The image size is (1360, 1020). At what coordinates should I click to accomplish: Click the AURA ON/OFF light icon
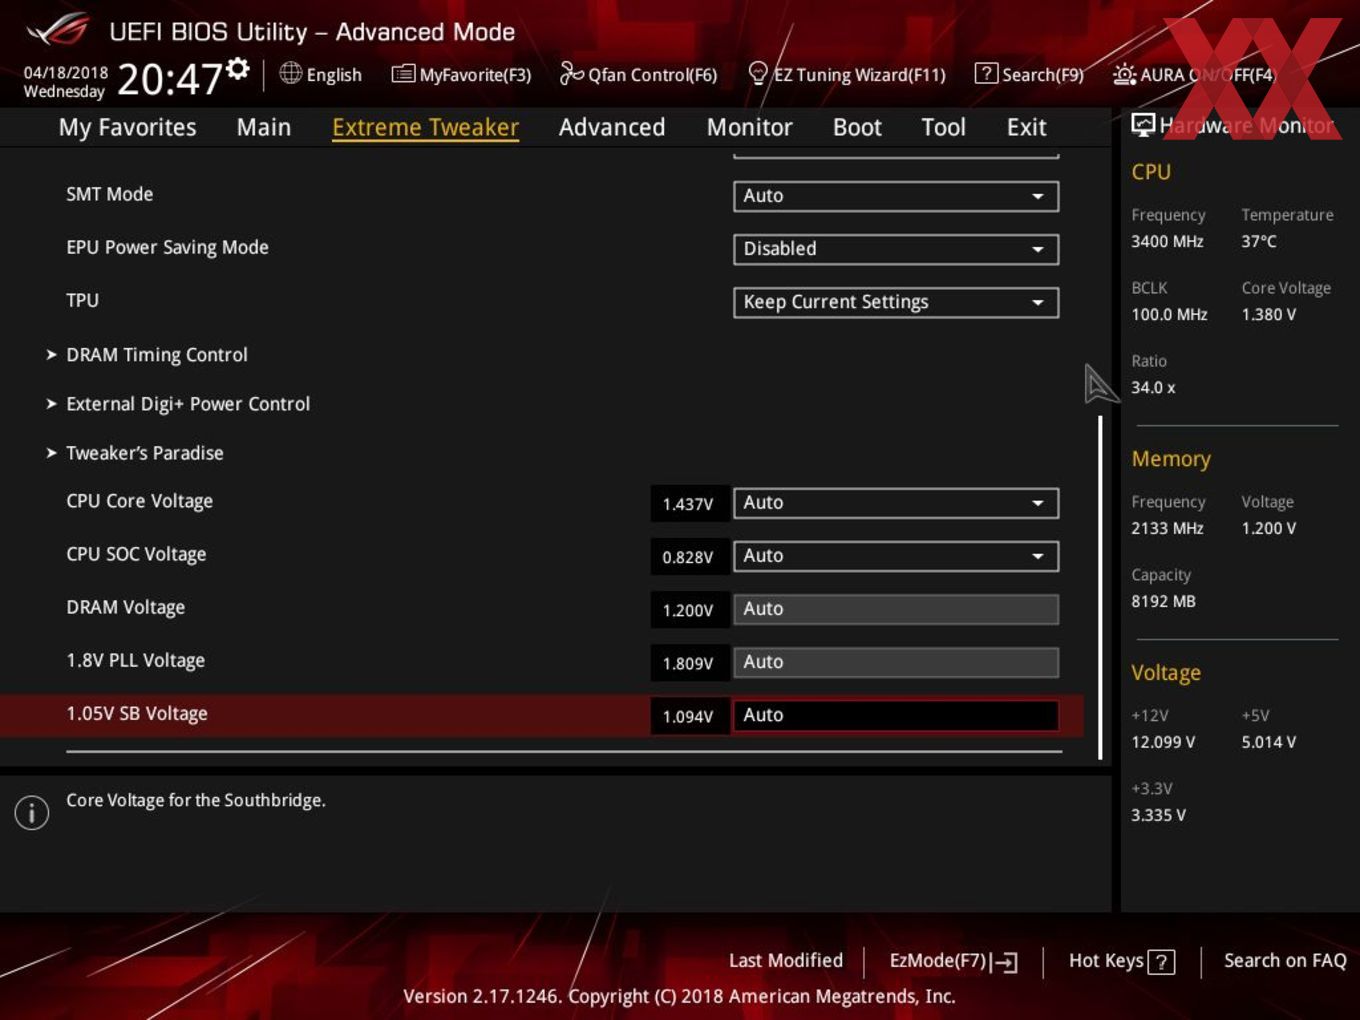click(1124, 74)
